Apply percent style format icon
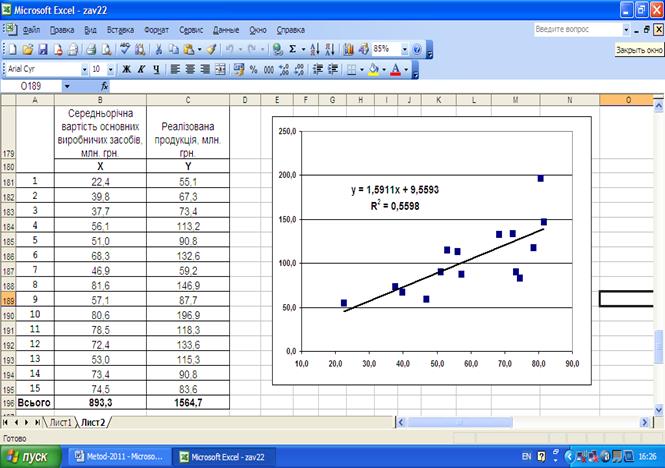The image size is (665, 468). 253,70
